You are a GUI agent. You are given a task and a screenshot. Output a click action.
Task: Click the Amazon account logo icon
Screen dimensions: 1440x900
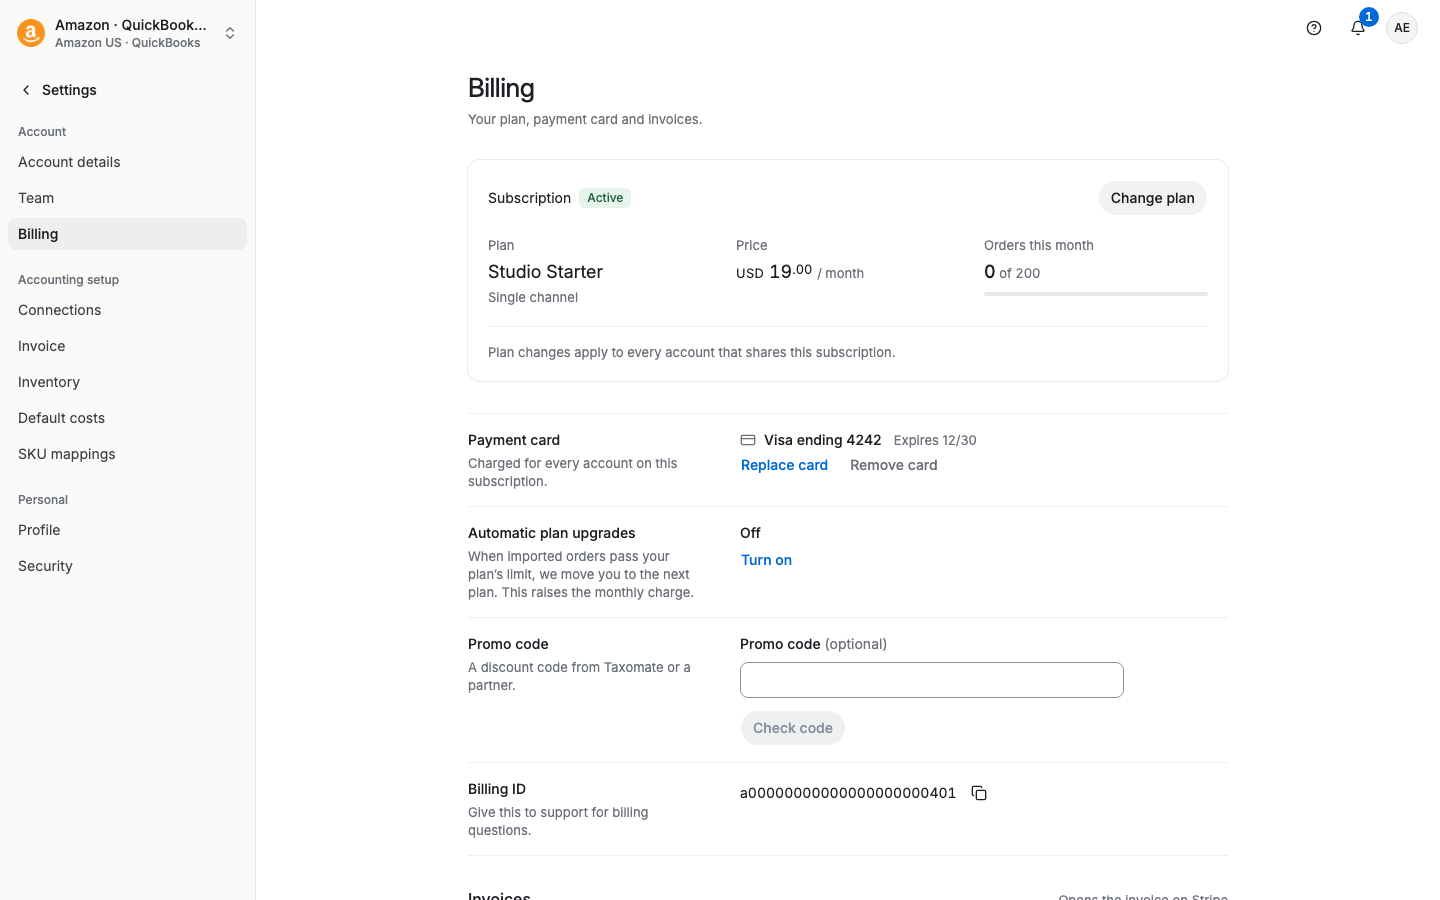click(31, 33)
